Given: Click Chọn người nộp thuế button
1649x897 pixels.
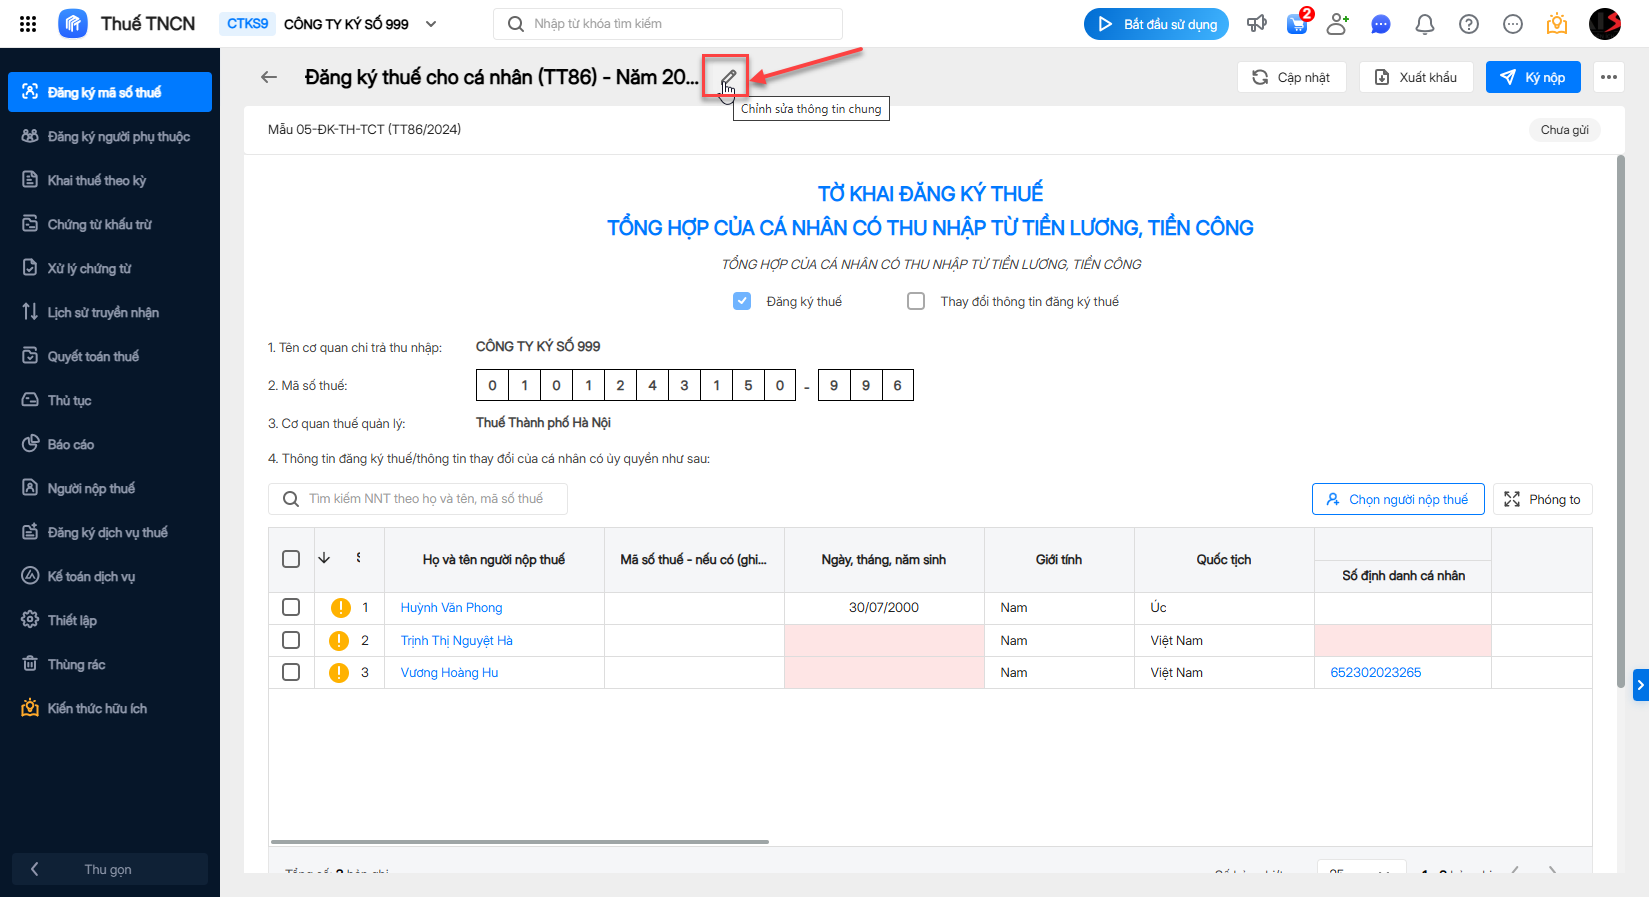Looking at the screenshot, I should point(1398,499).
